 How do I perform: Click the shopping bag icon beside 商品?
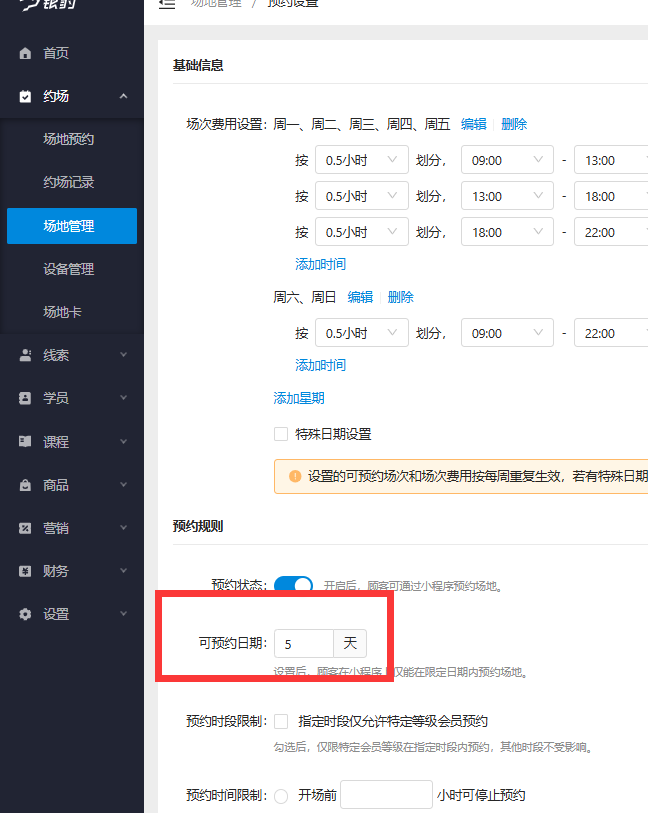[25, 485]
